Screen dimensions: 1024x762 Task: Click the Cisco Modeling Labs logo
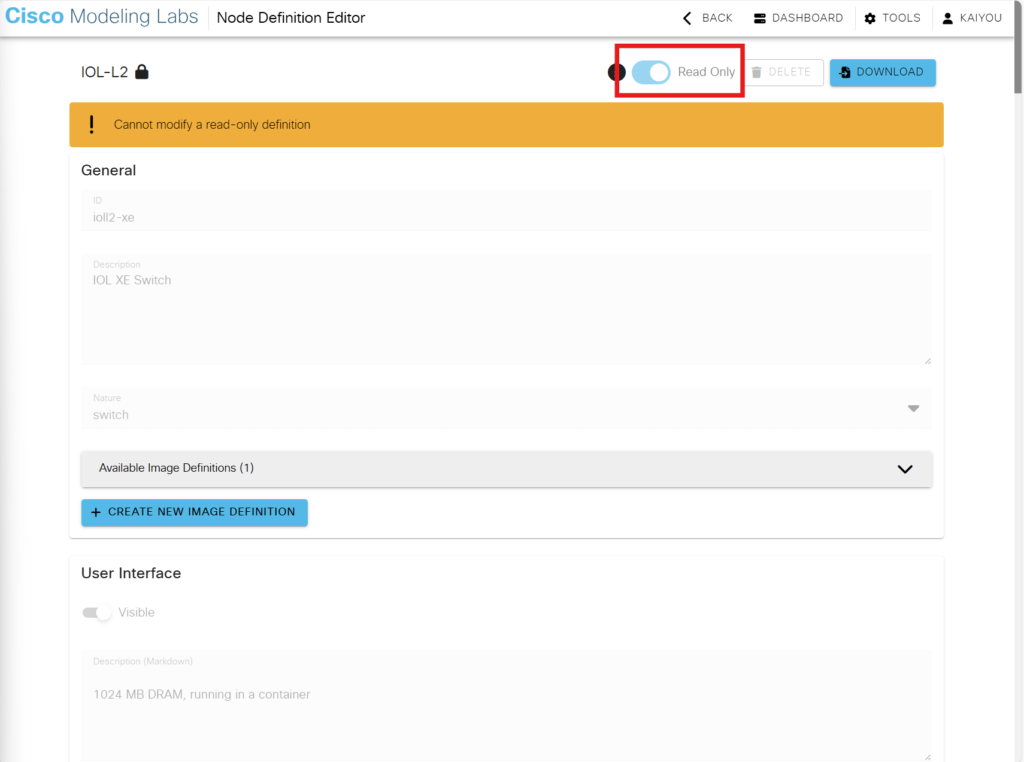tap(101, 16)
